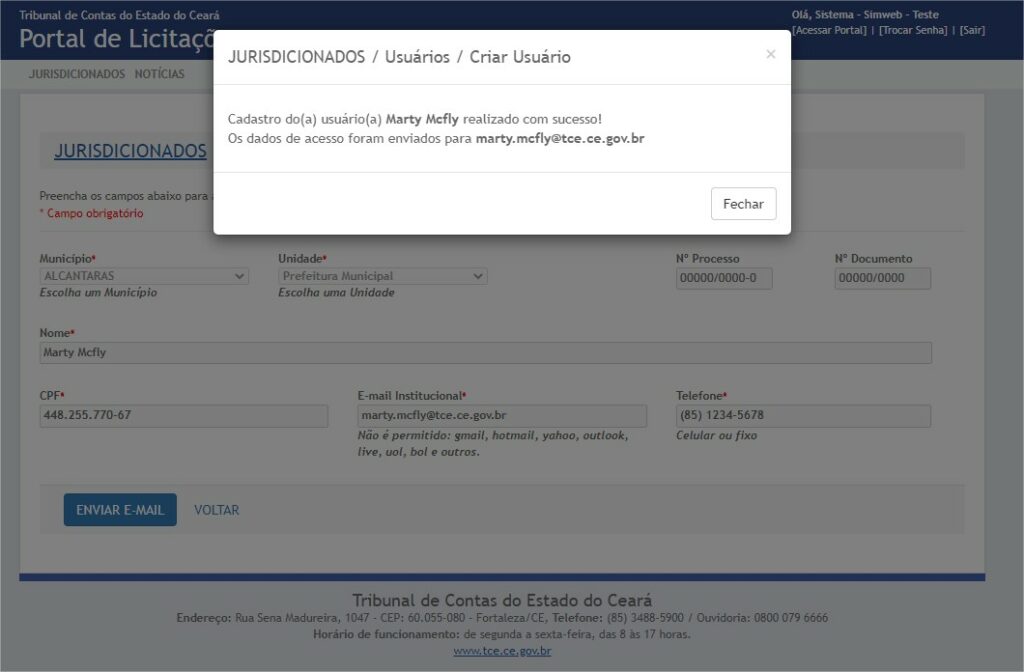Expand the Unidade dropdown Prefeitura Municipal
Image resolution: width=1024 pixels, height=672 pixels.
pyautogui.click(x=382, y=276)
